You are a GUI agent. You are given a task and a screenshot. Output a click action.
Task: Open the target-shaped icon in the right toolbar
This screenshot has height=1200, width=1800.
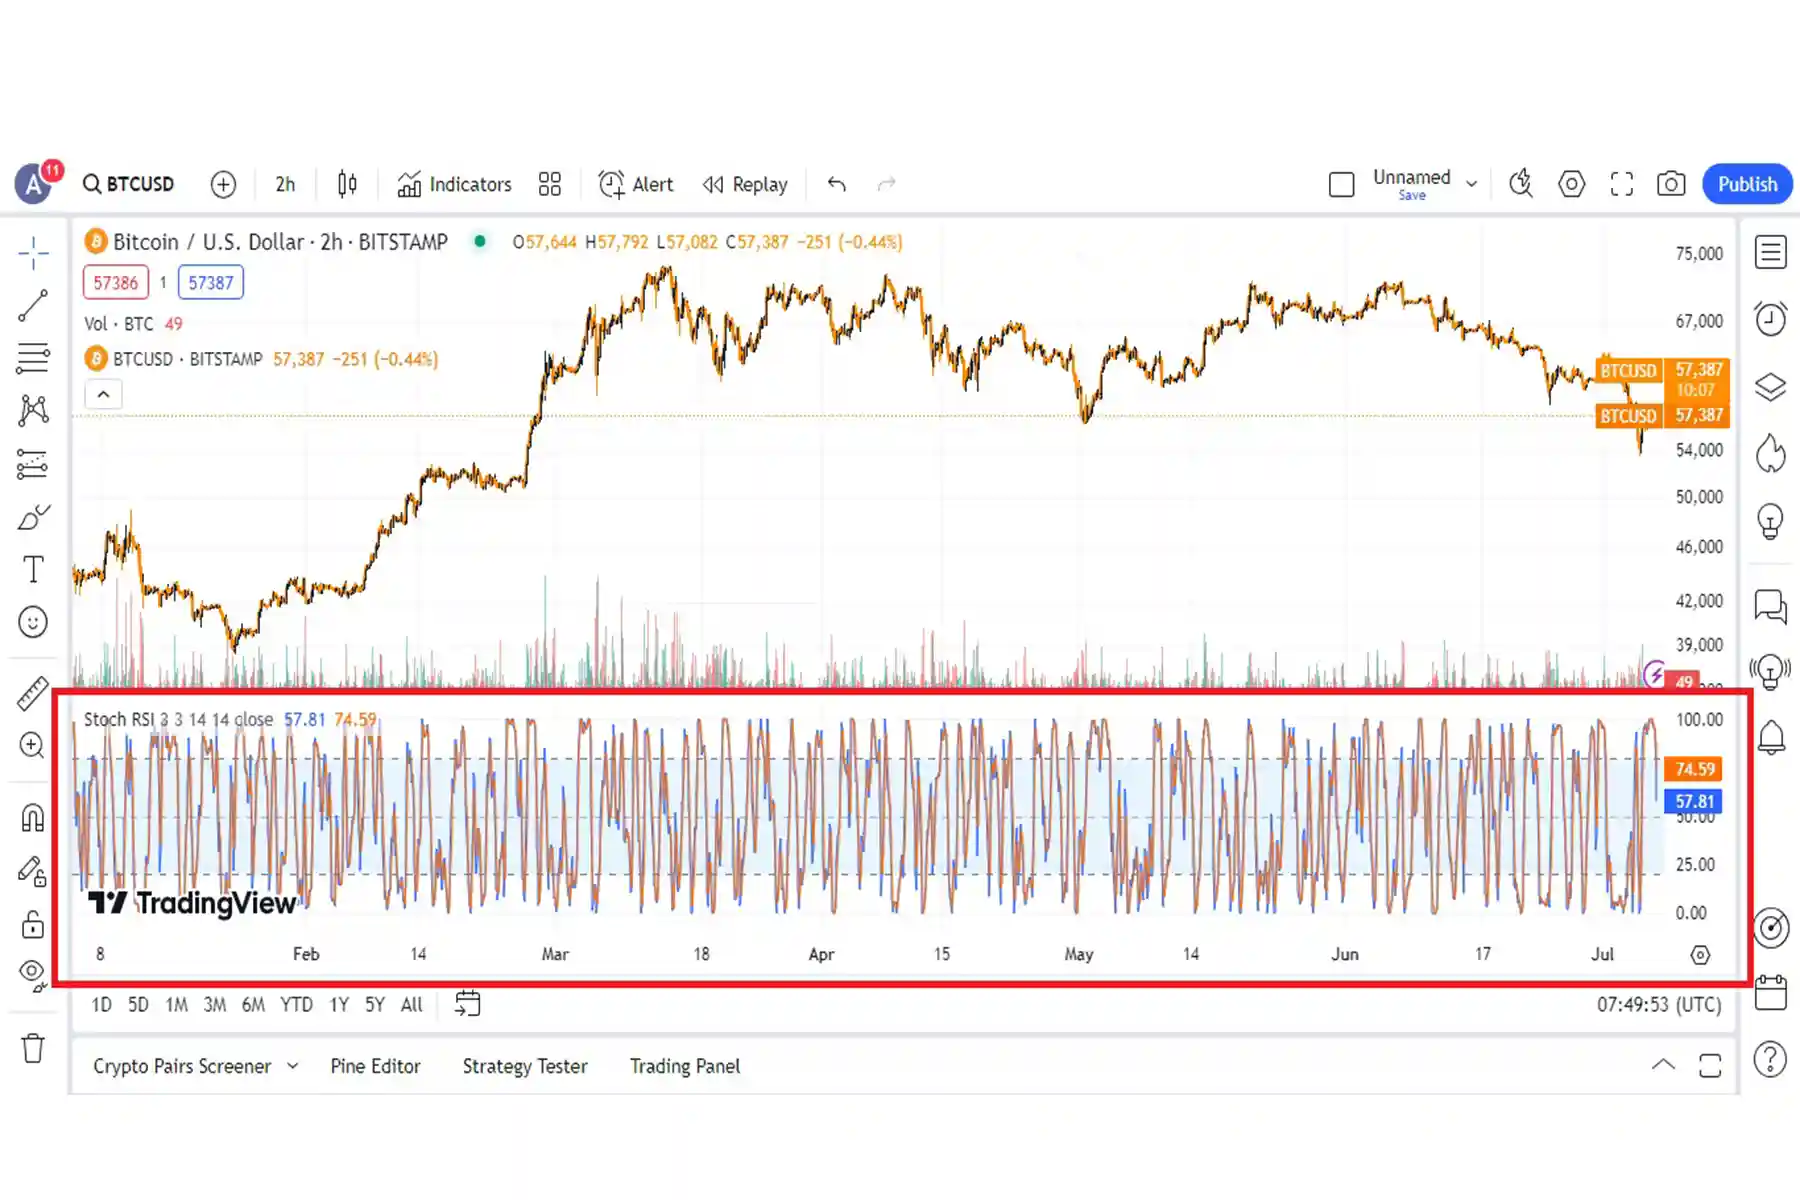coord(1771,928)
